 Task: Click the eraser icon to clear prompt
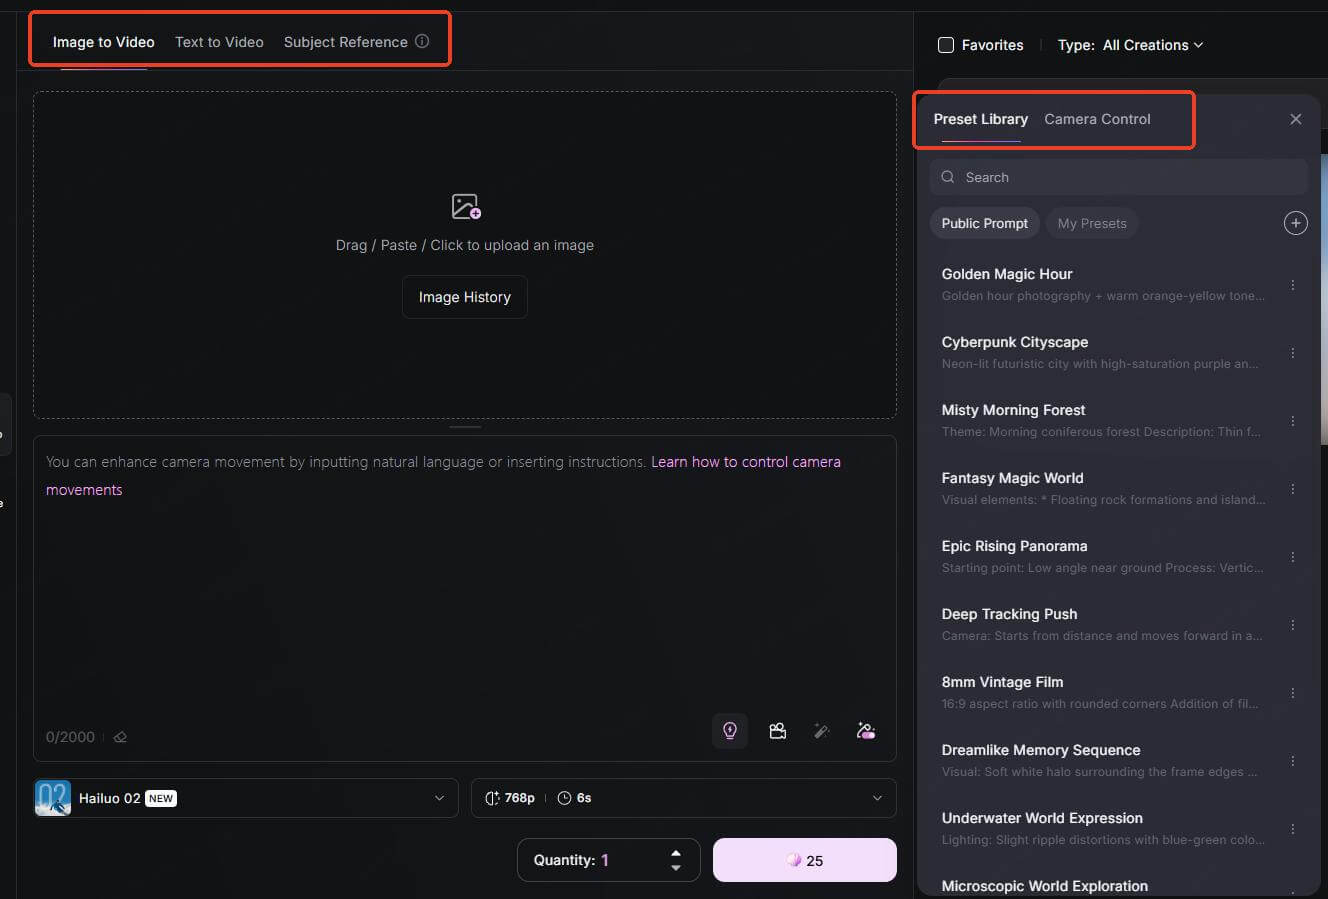pyautogui.click(x=120, y=737)
